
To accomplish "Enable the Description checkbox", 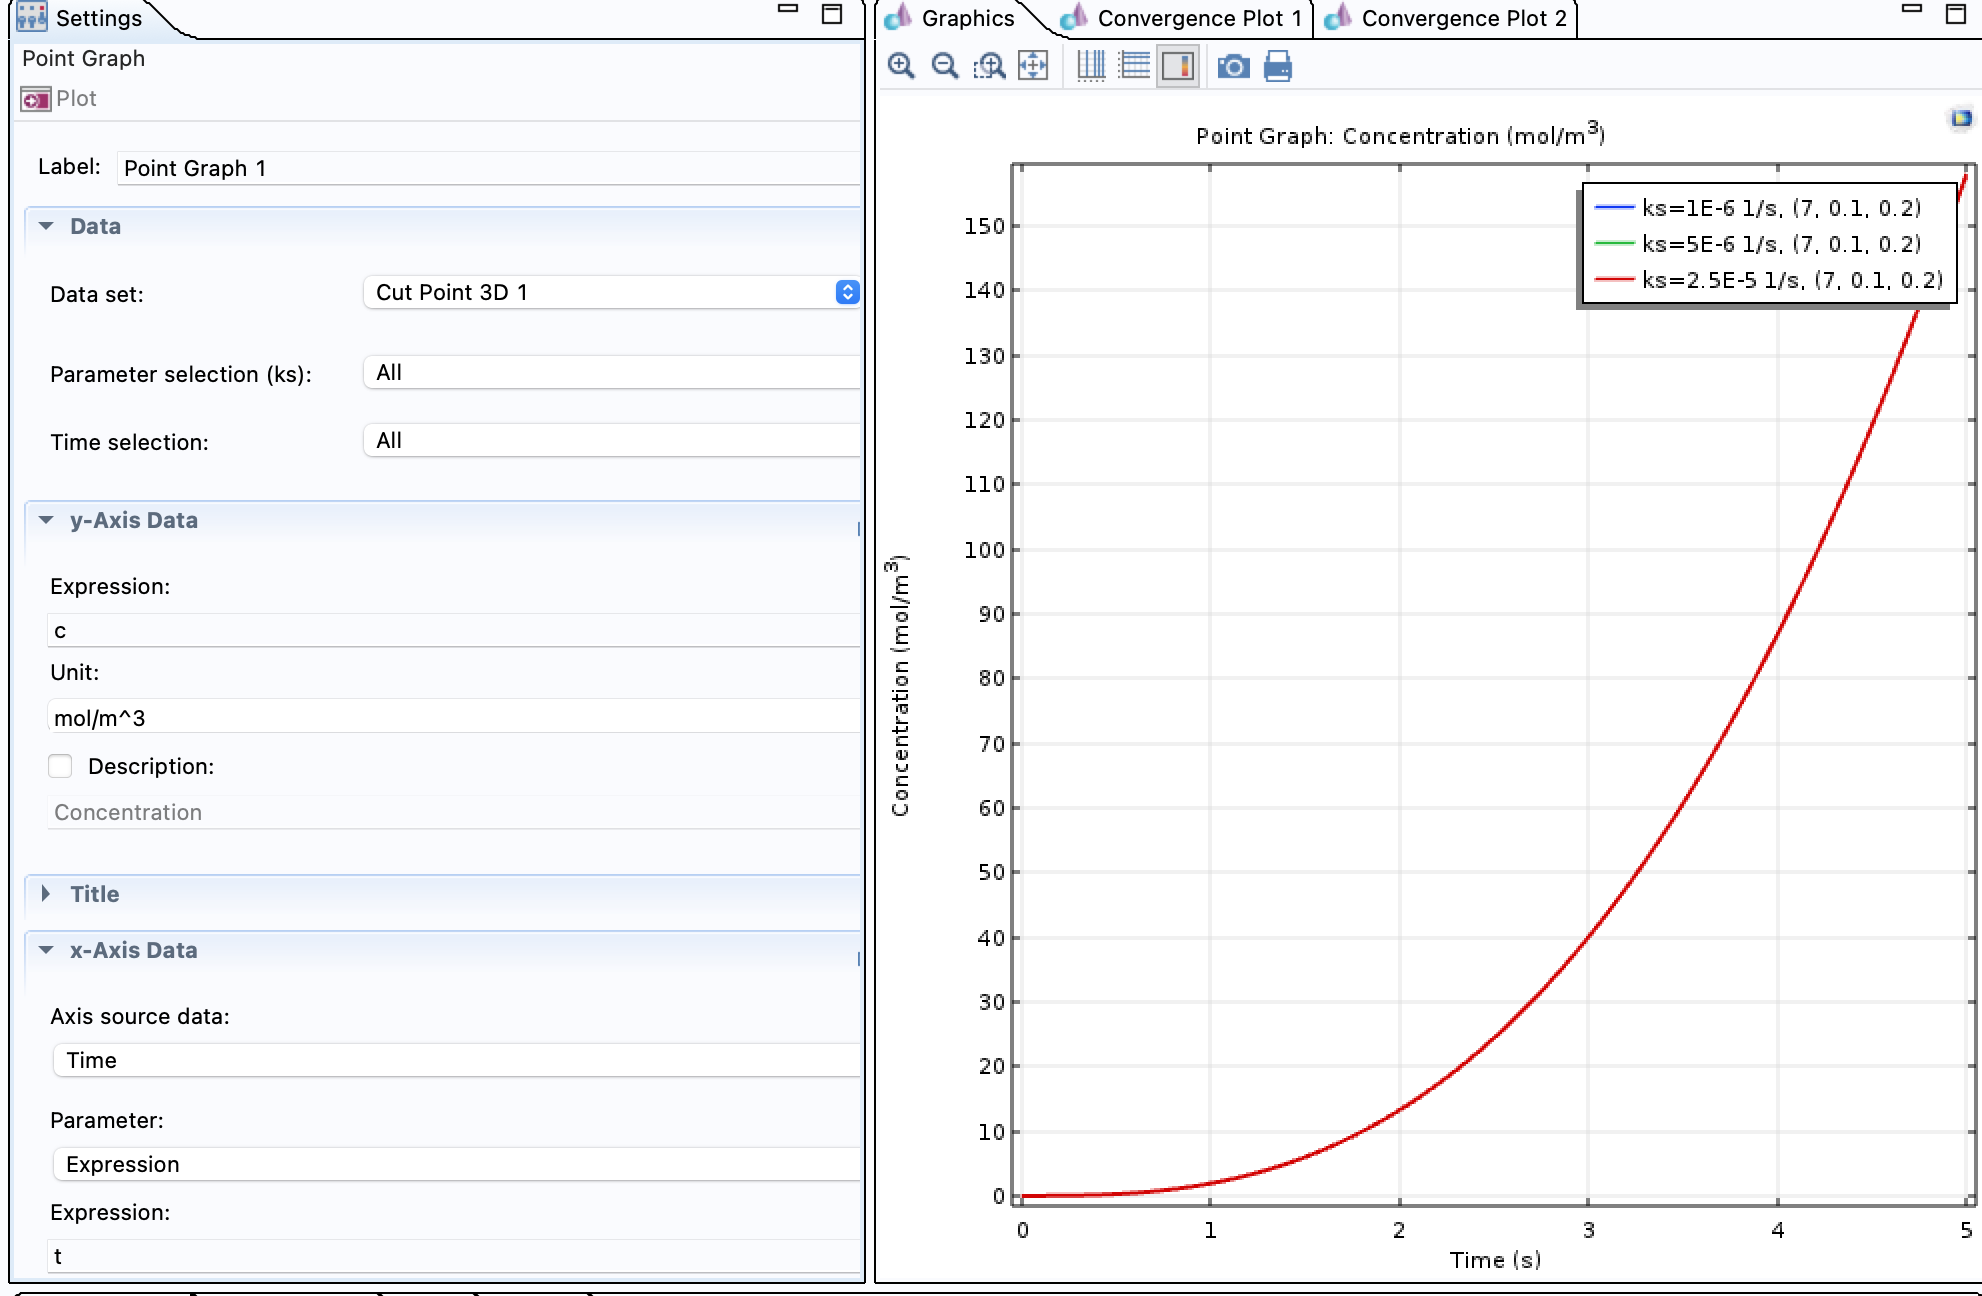I will click(x=61, y=766).
